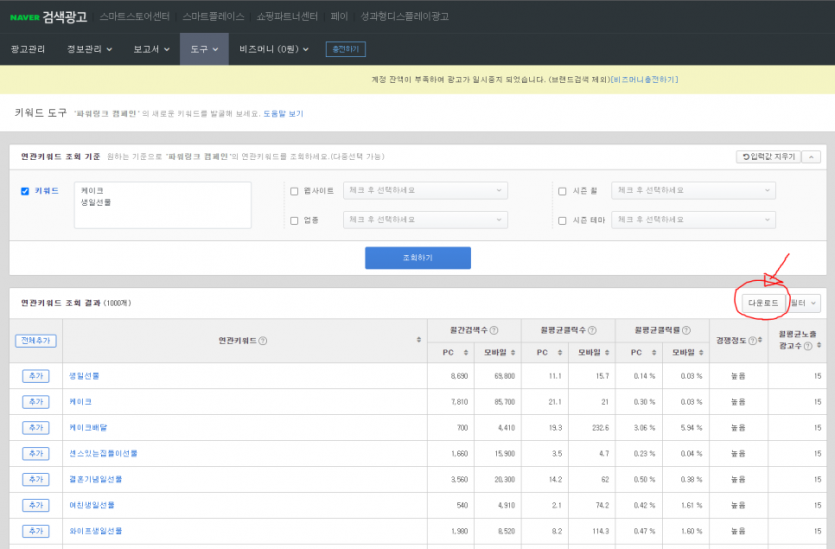Tick the 키워드 checkbox

click(x=24, y=191)
